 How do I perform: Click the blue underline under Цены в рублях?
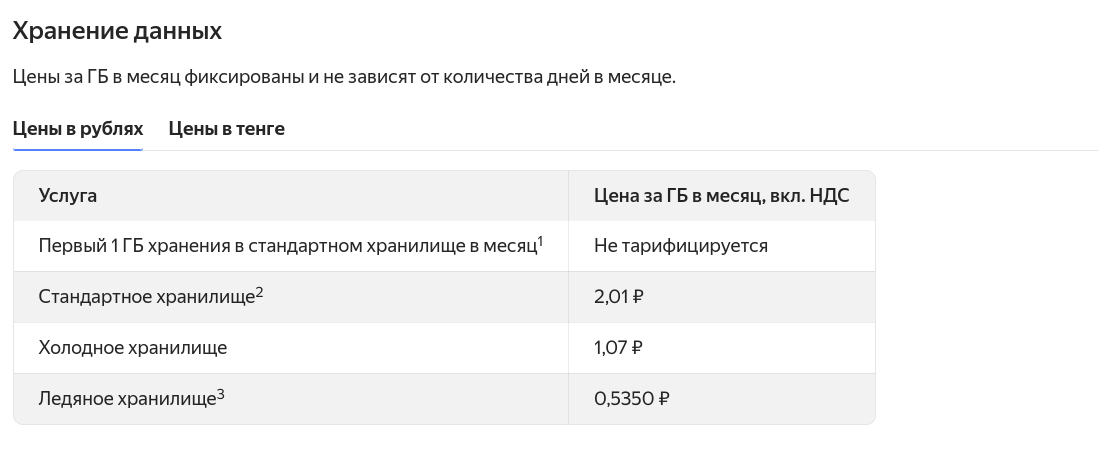(x=77, y=149)
